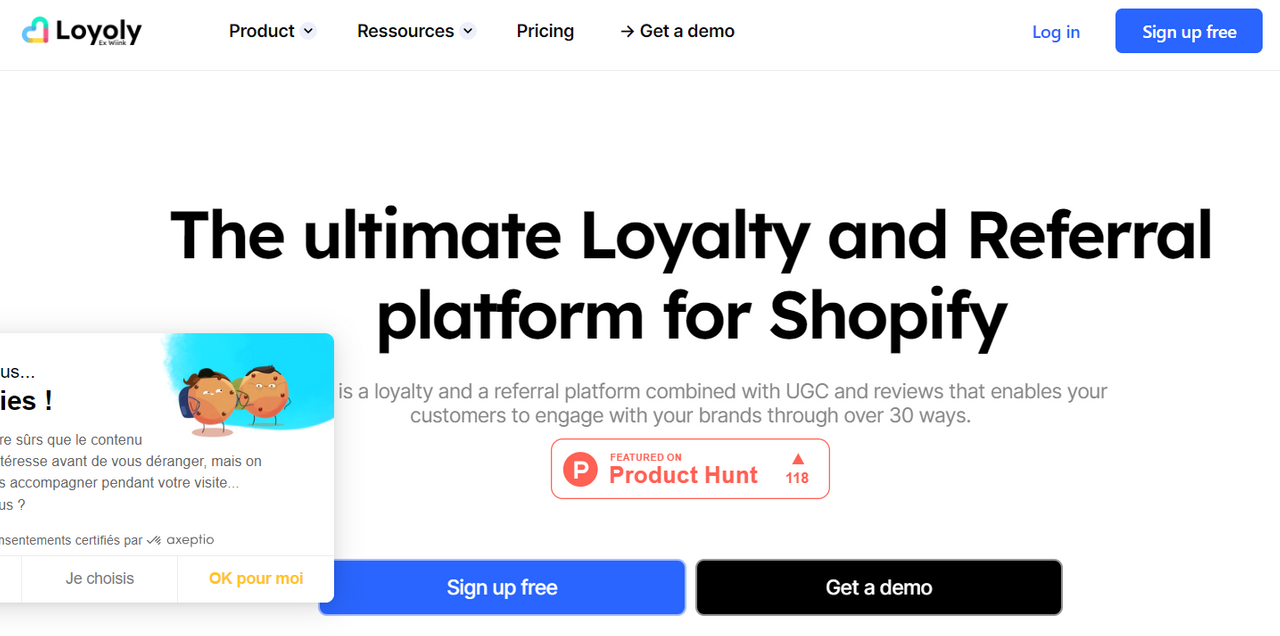The height and width of the screenshot is (636, 1280).
Task: Click the Loyoly heart logo icon
Action: pos(35,31)
